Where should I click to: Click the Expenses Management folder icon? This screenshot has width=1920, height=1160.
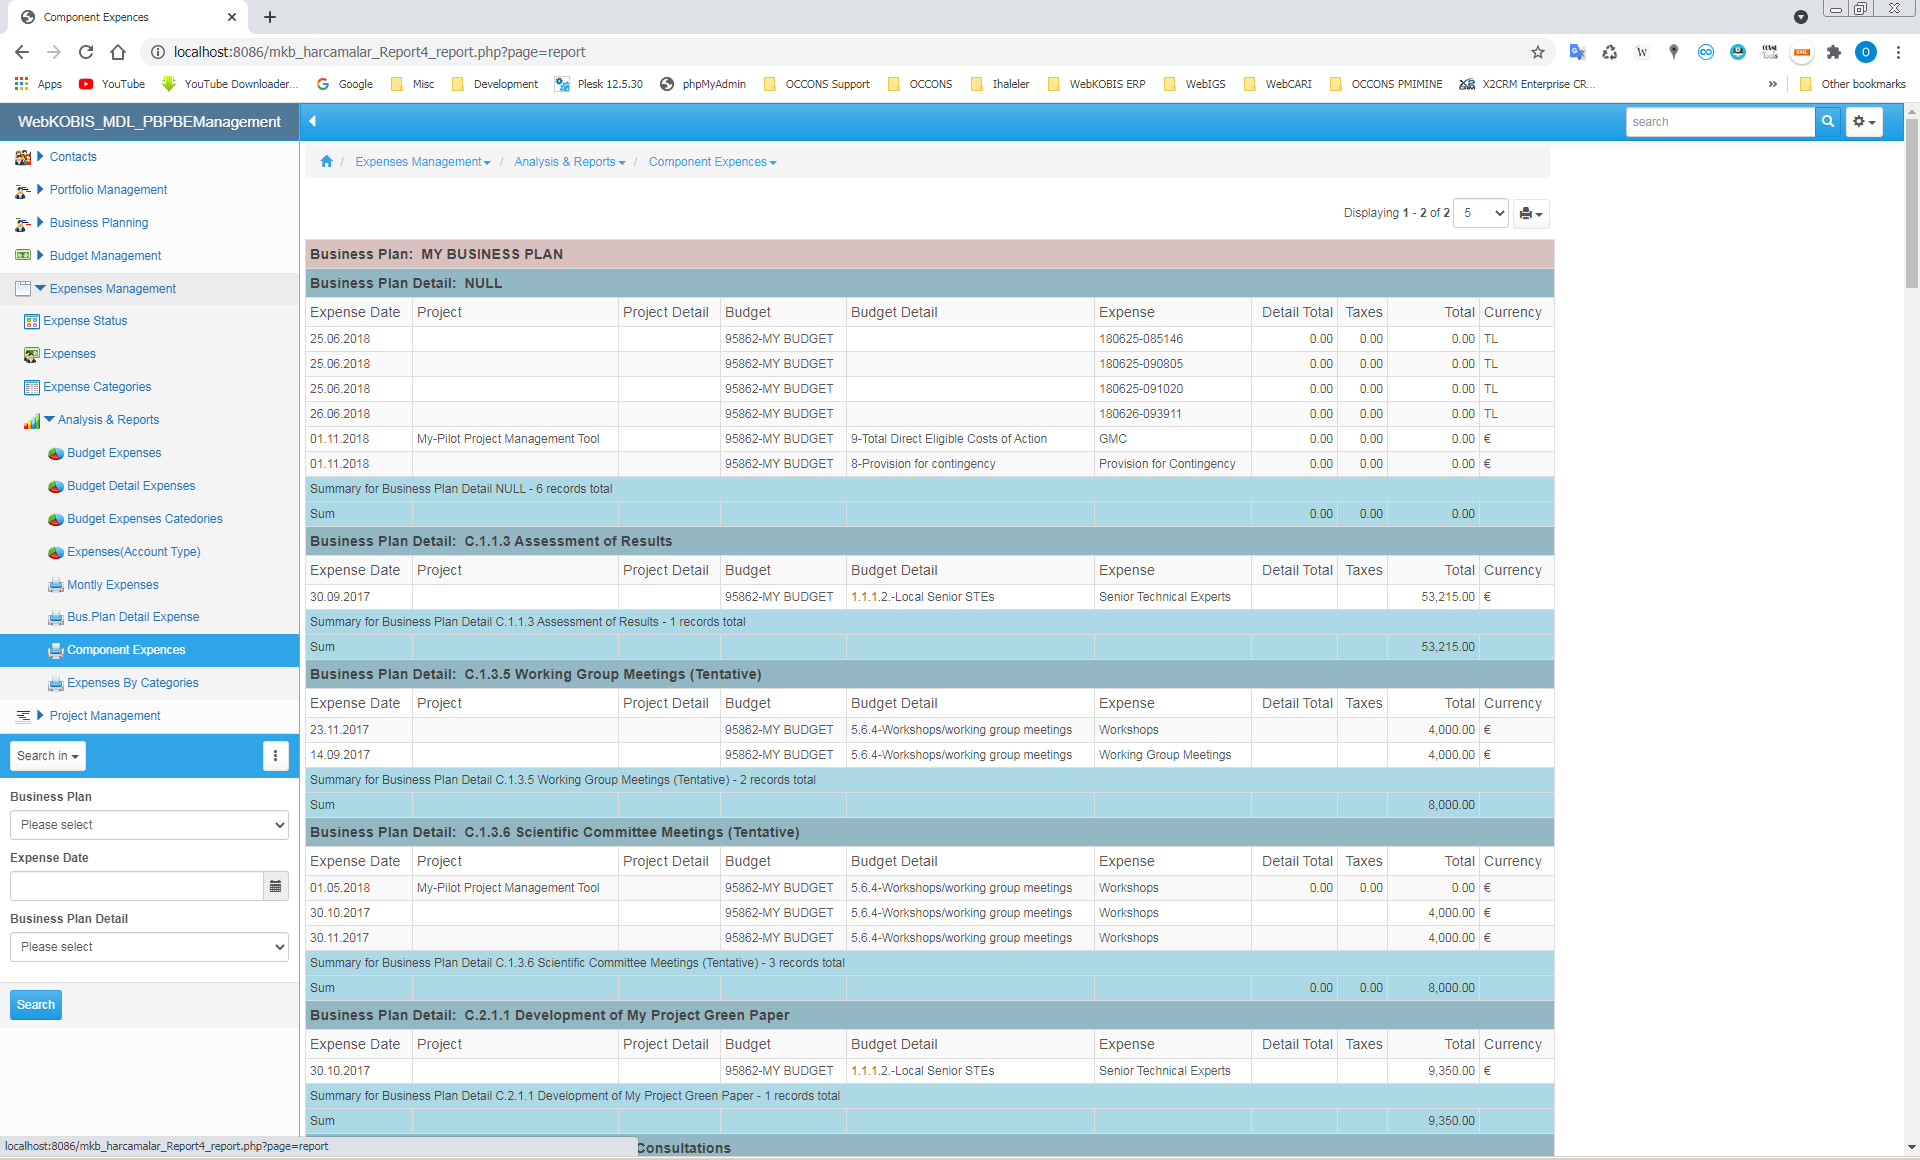23,289
